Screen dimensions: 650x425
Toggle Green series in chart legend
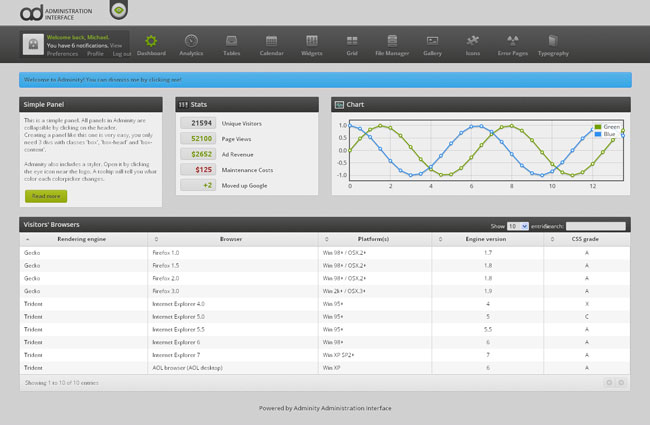point(607,127)
